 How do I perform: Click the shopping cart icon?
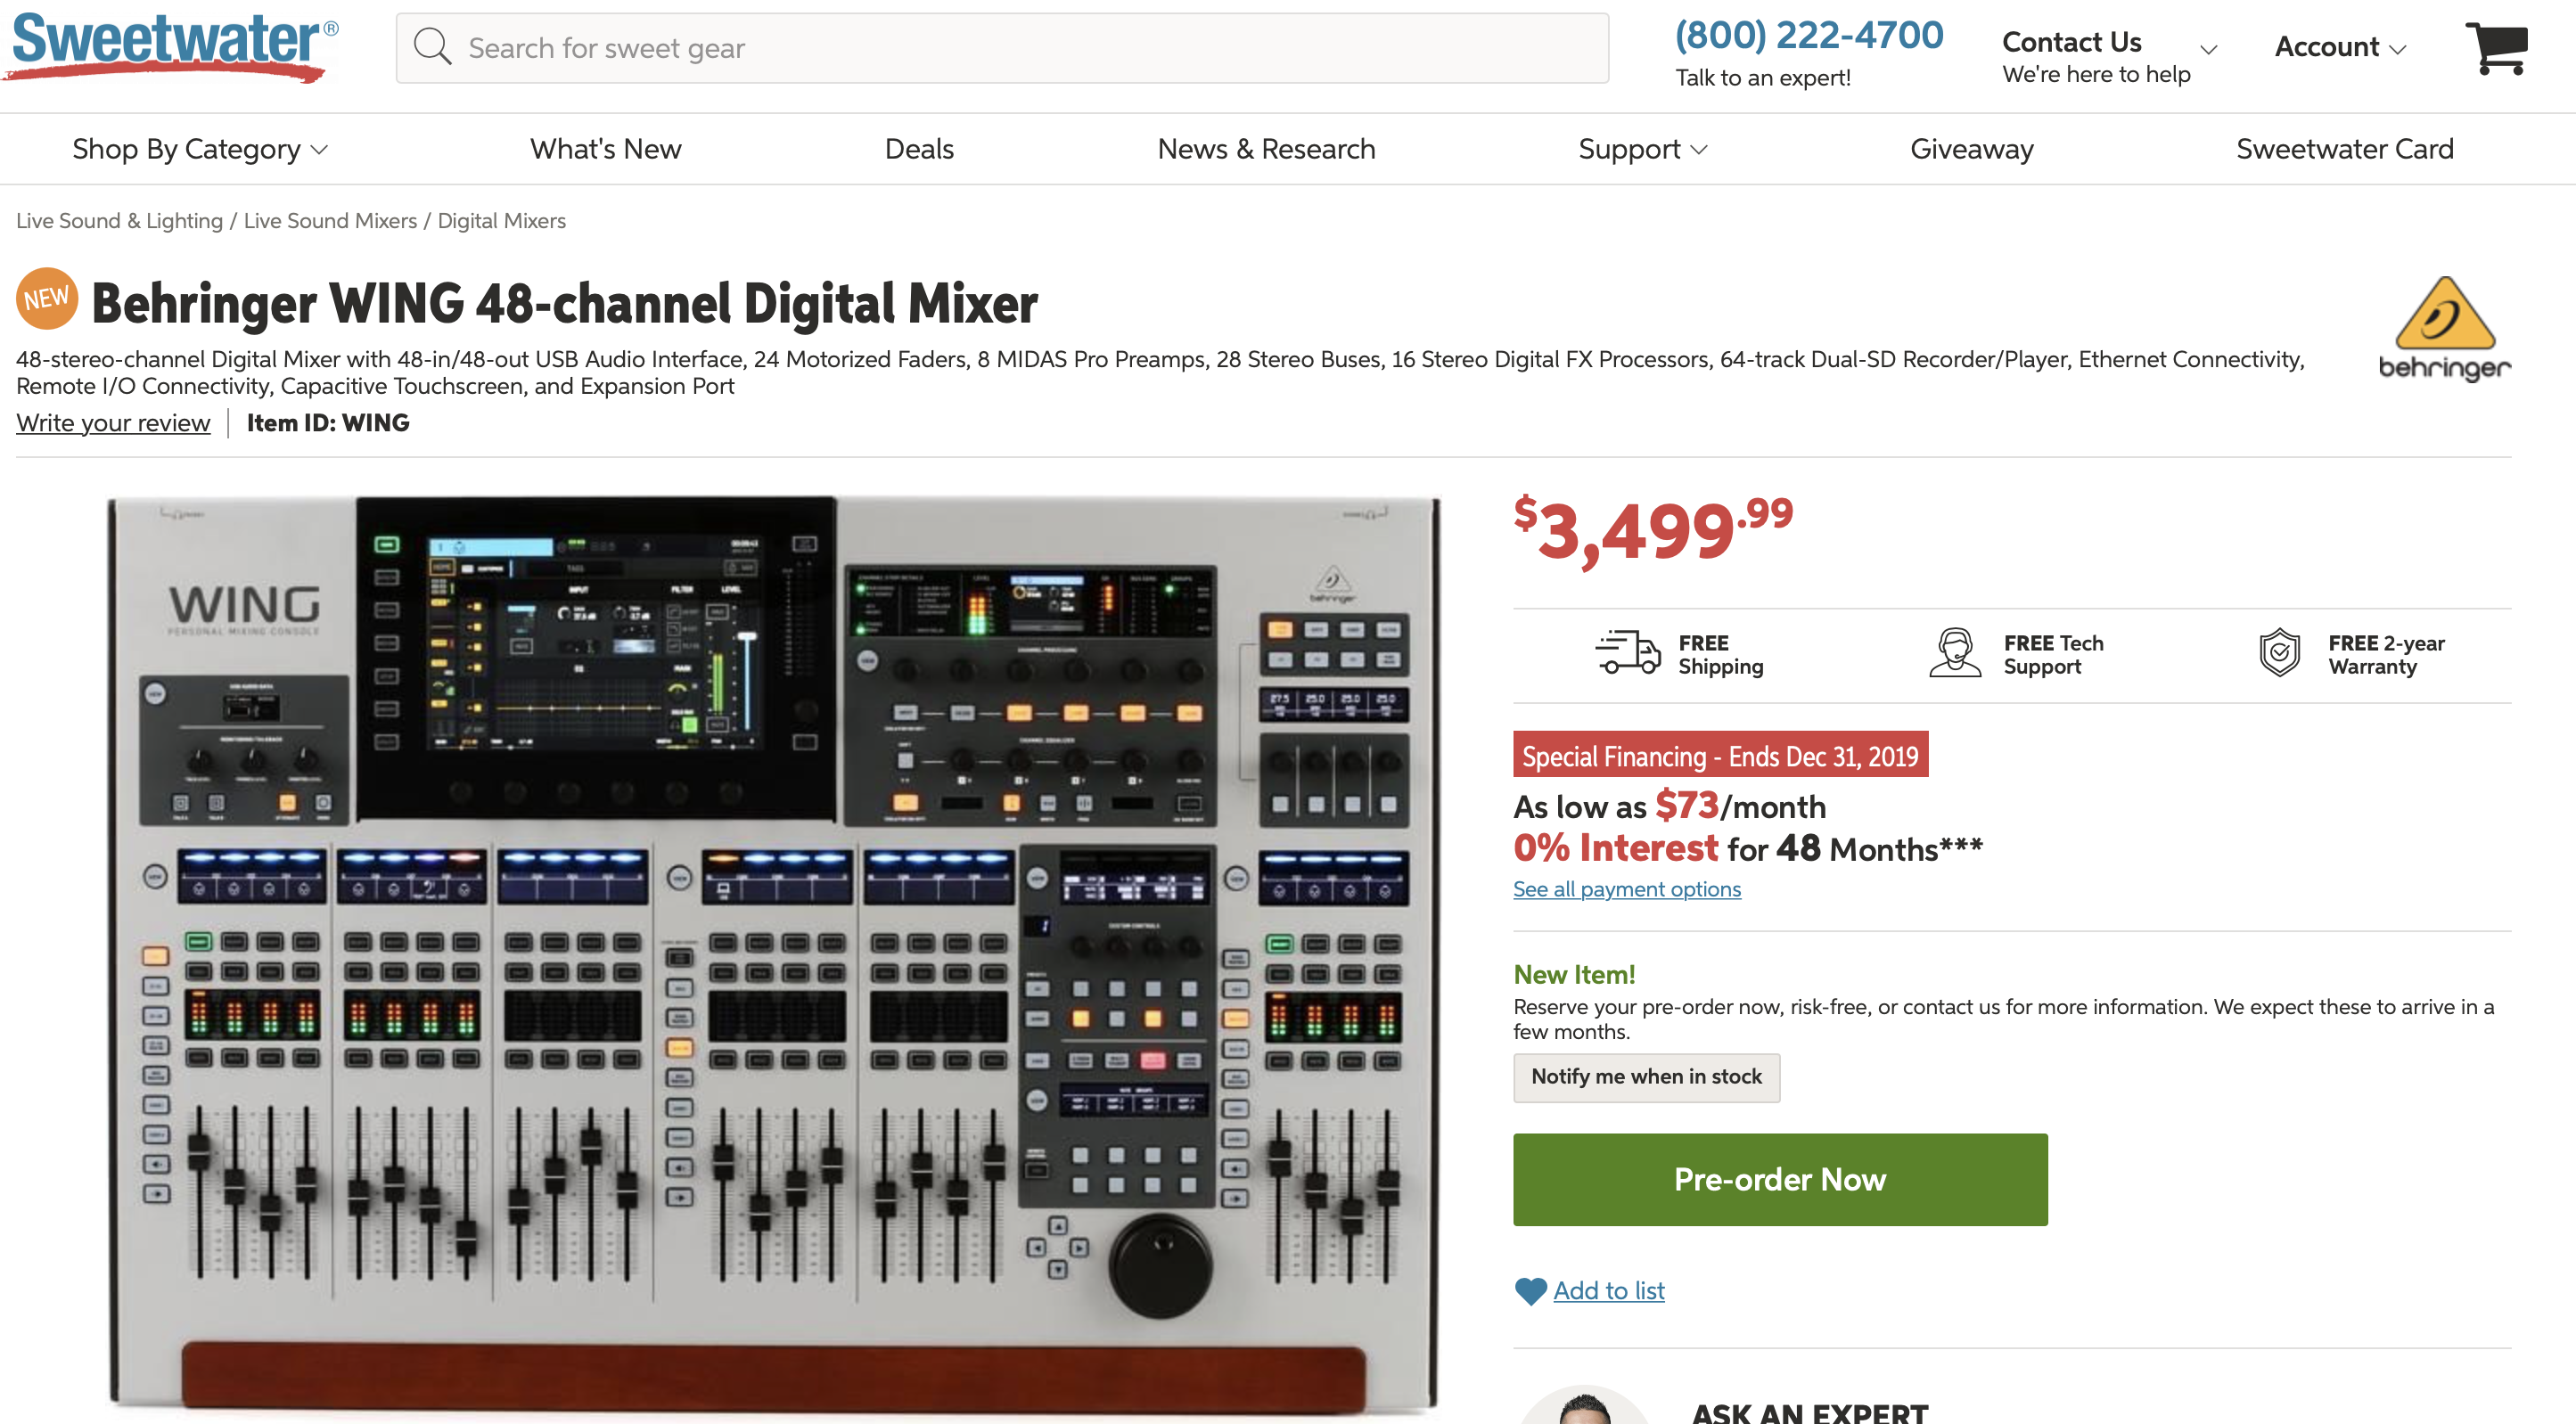pyautogui.click(x=2496, y=46)
